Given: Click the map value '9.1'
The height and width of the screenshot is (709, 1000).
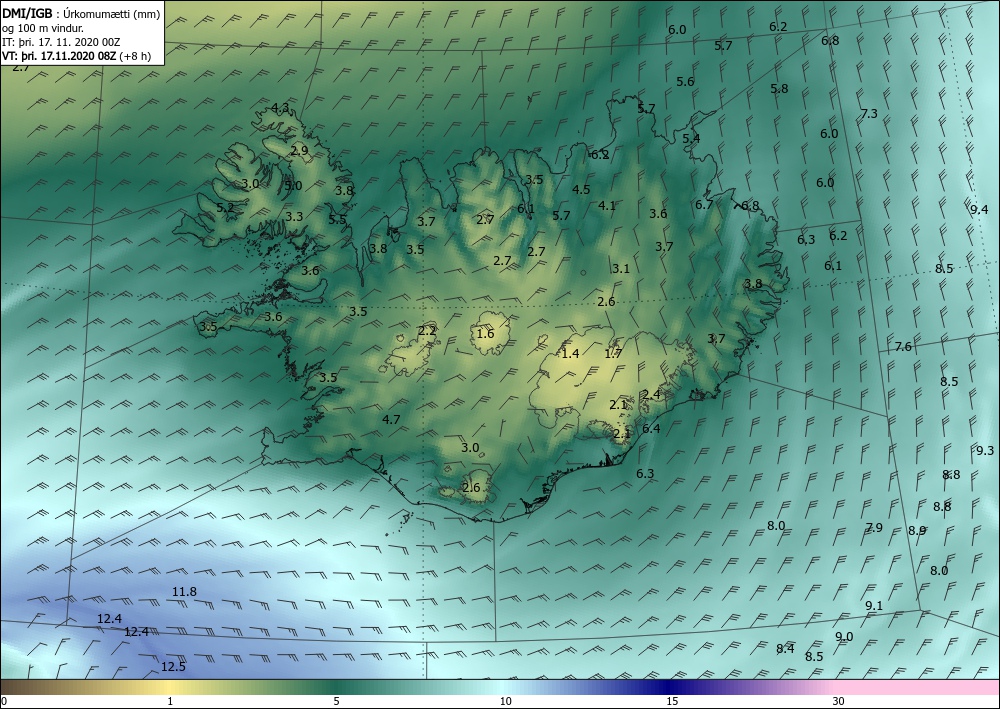Looking at the screenshot, I should 874,606.
